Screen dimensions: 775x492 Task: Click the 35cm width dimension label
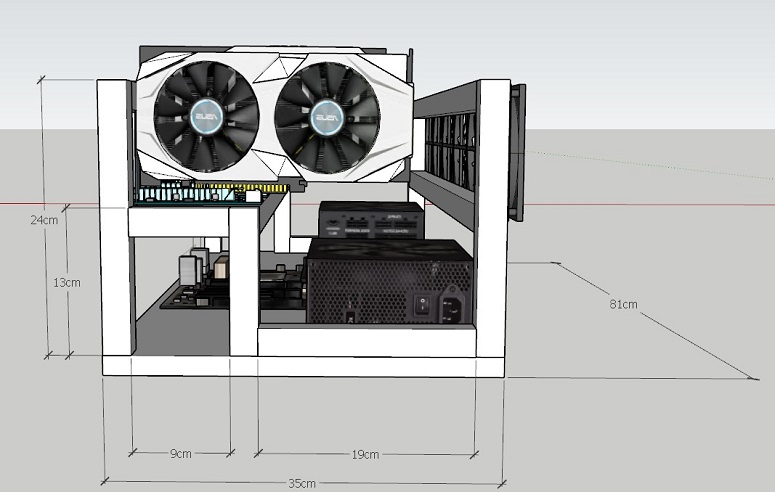[302, 483]
